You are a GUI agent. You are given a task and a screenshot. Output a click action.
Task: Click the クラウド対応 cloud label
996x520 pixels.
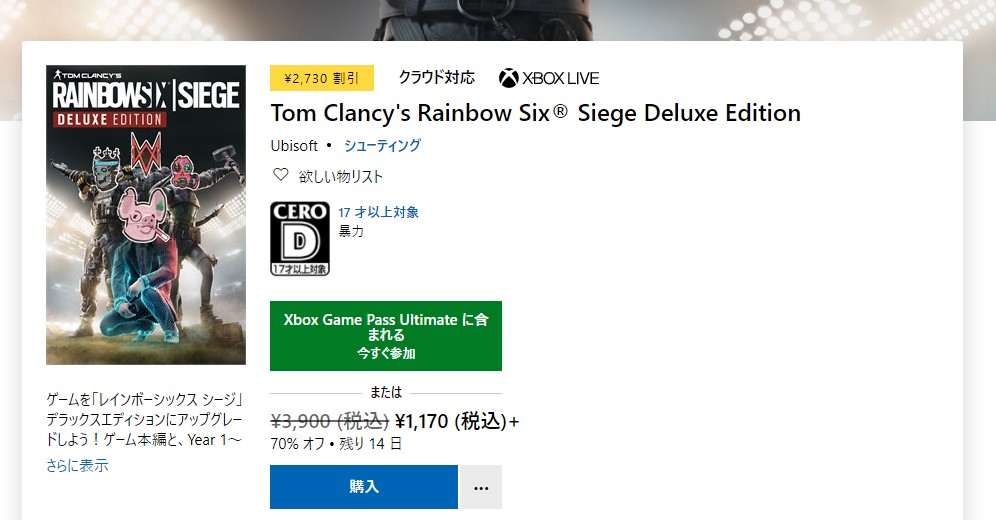coord(436,77)
